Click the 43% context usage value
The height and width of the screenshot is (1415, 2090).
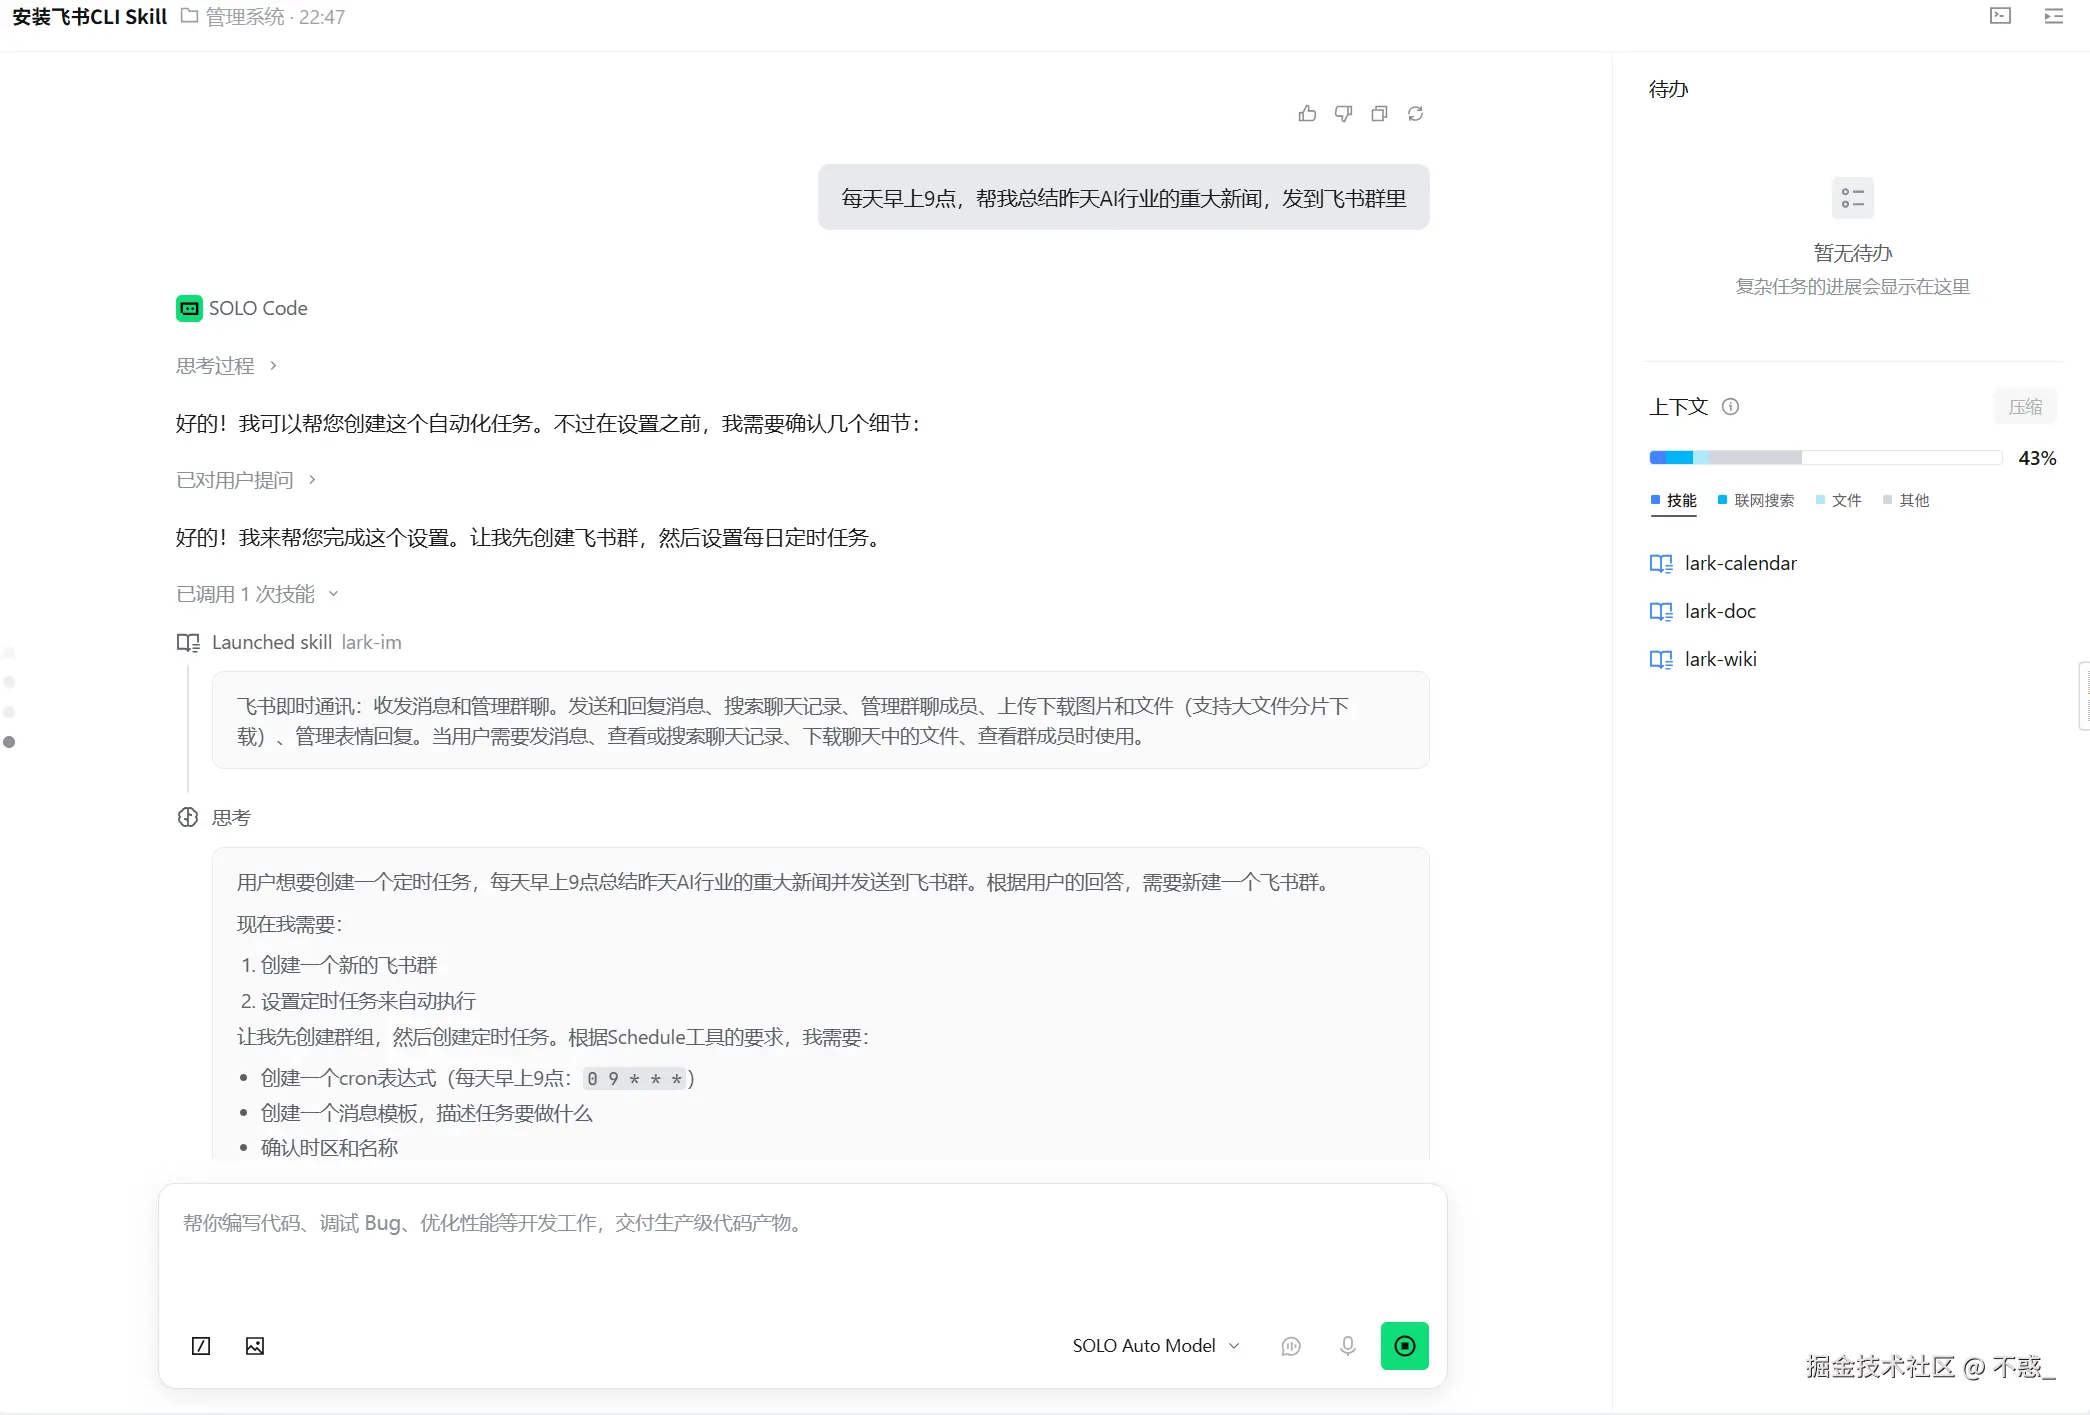click(x=2037, y=458)
